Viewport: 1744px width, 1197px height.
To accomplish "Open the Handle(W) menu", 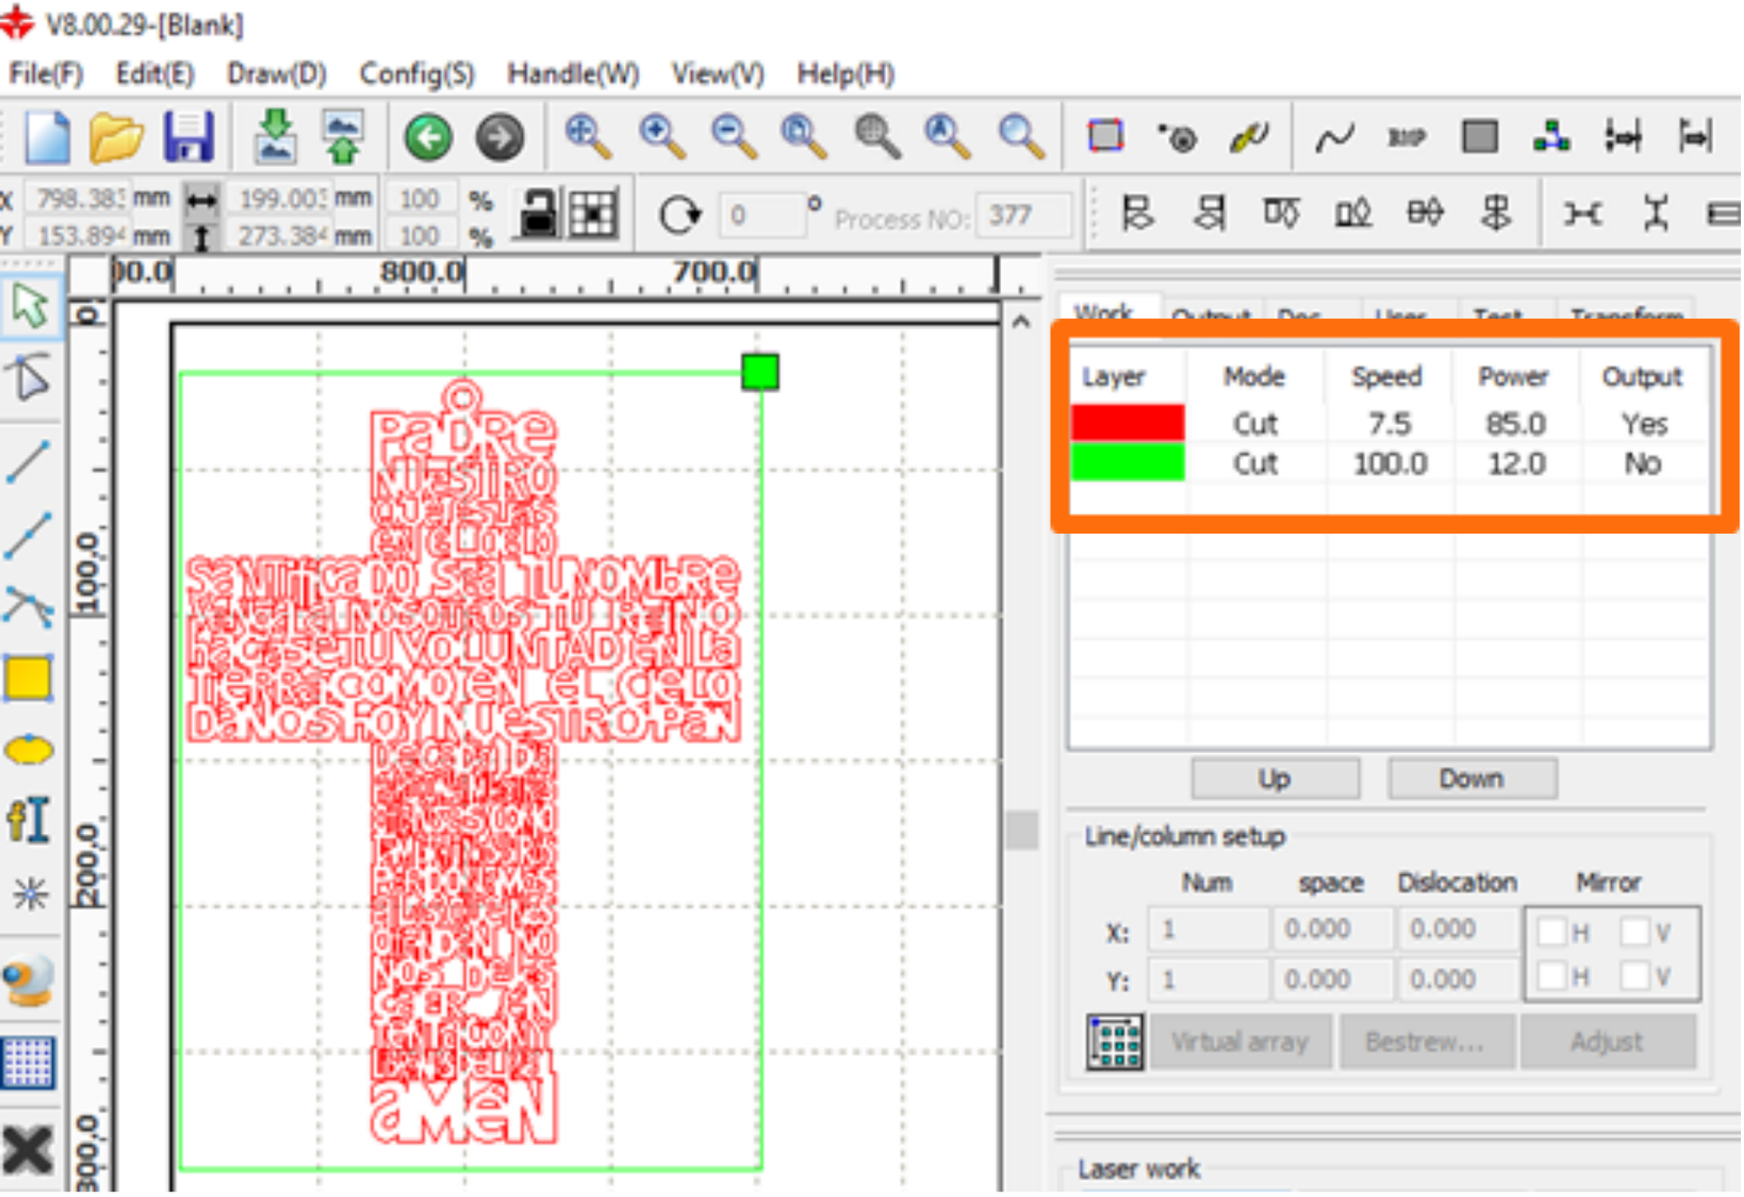I will (x=572, y=74).
